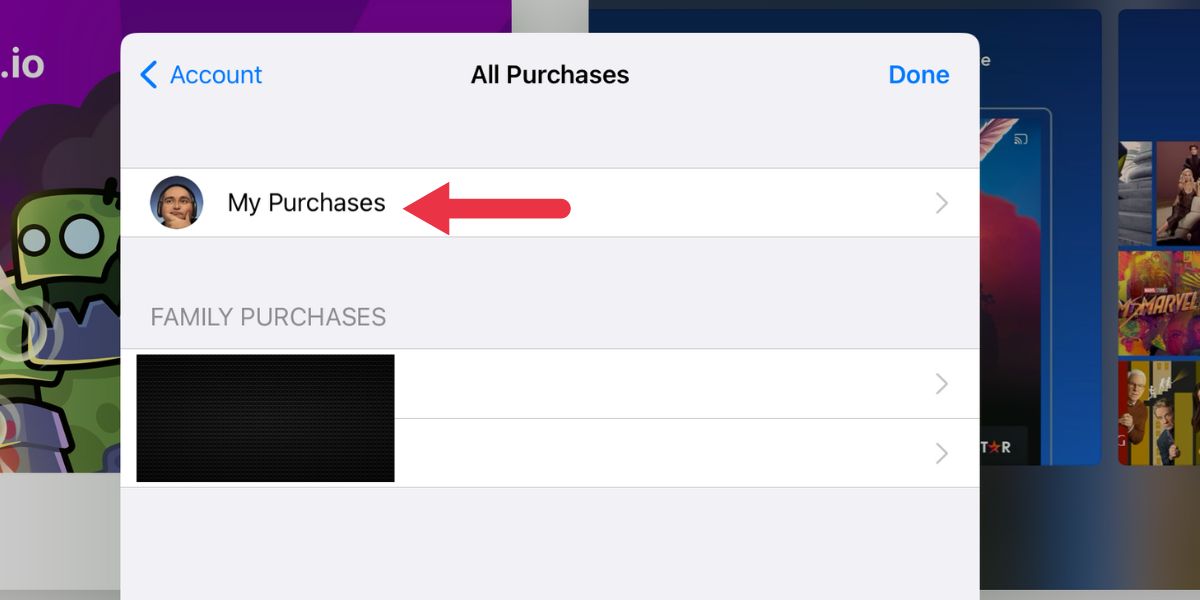Expand the first family member's purchases chevron

coord(941,383)
